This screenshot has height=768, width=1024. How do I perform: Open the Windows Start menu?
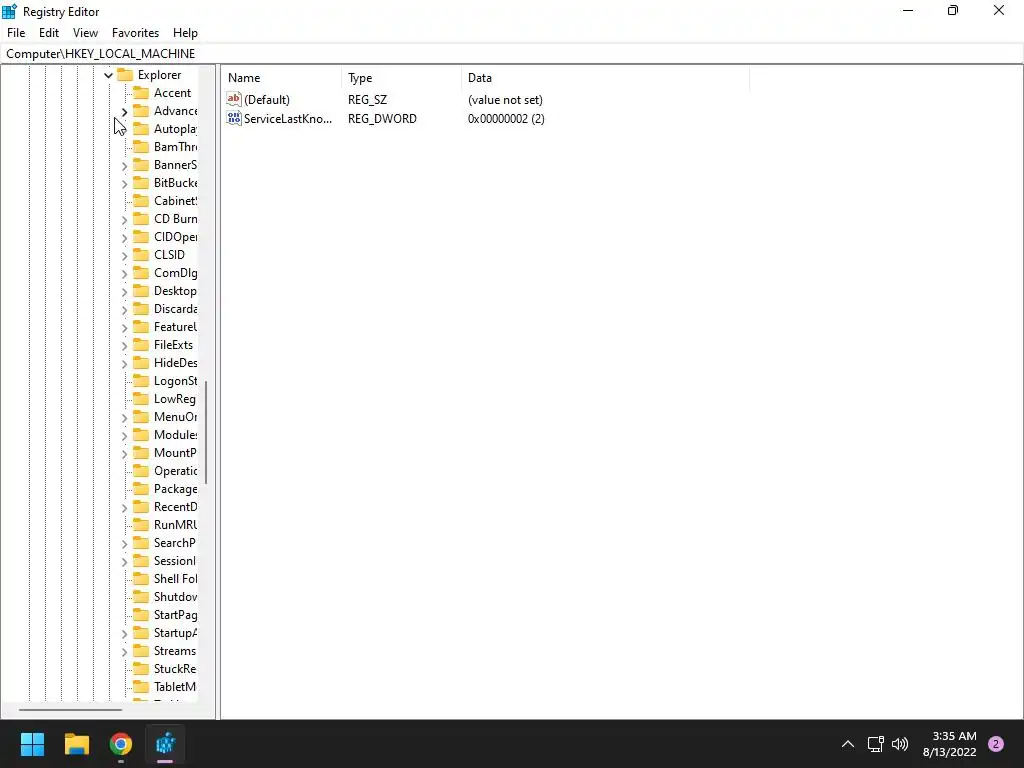32,744
